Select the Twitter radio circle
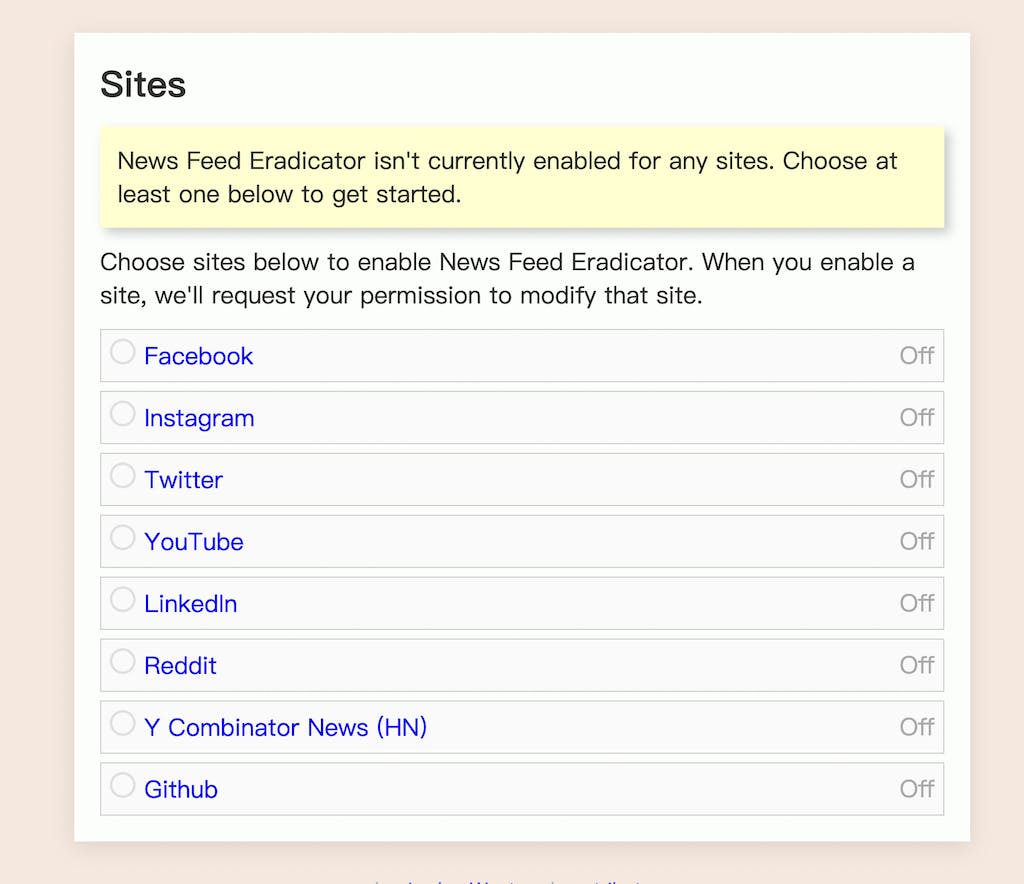This screenshot has width=1024, height=884. click(x=122, y=476)
